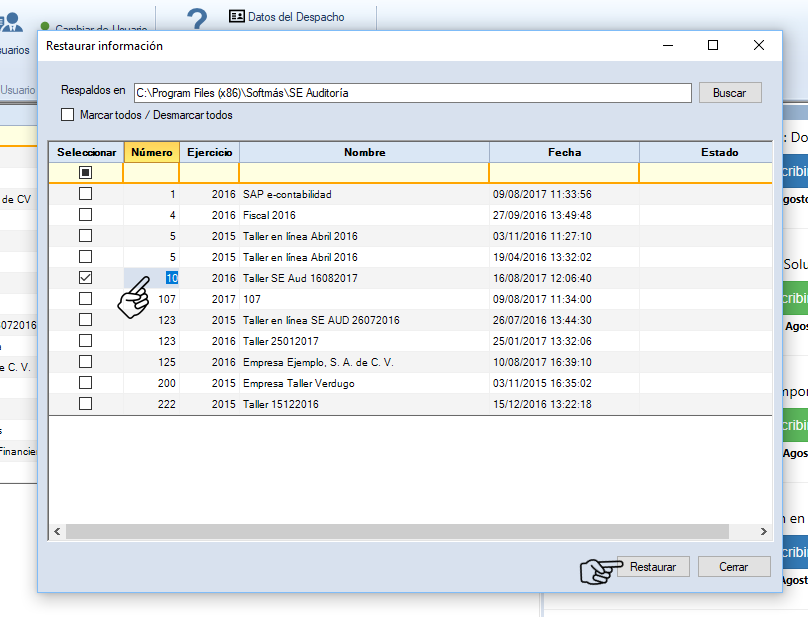Sort by the Número column header
This screenshot has width=808, height=617.
click(151, 152)
